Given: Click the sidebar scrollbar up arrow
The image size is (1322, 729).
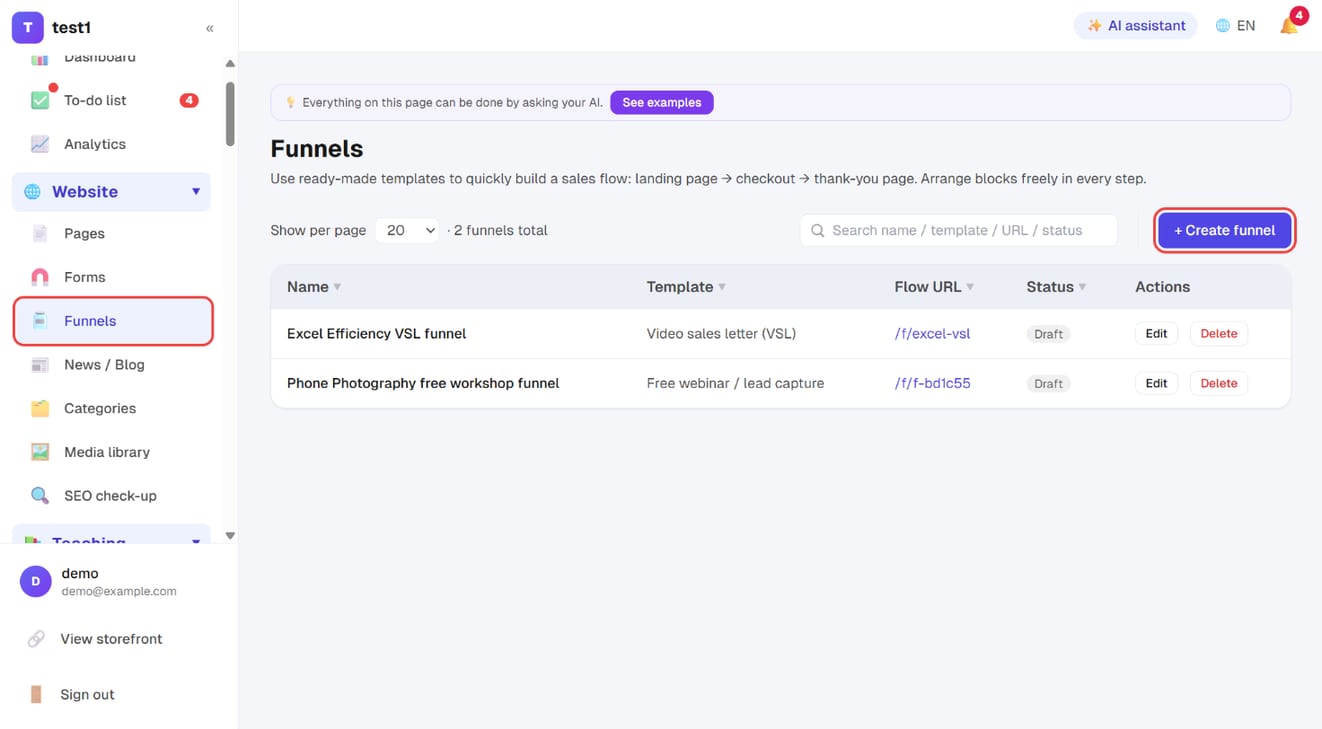Looking at the screenshot, I should pyautogui.click(x=230, y=64).
